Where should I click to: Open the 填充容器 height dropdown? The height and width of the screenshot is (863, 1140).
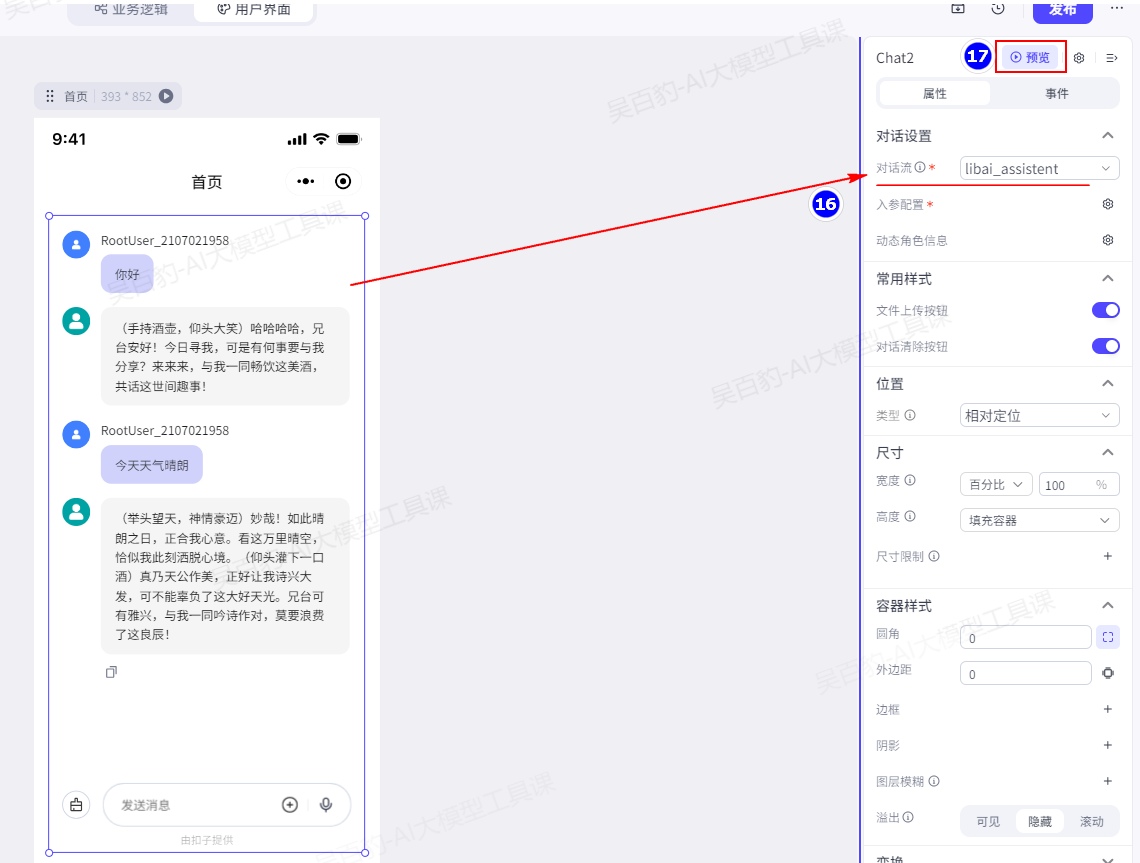click(x=1039, y=520)
